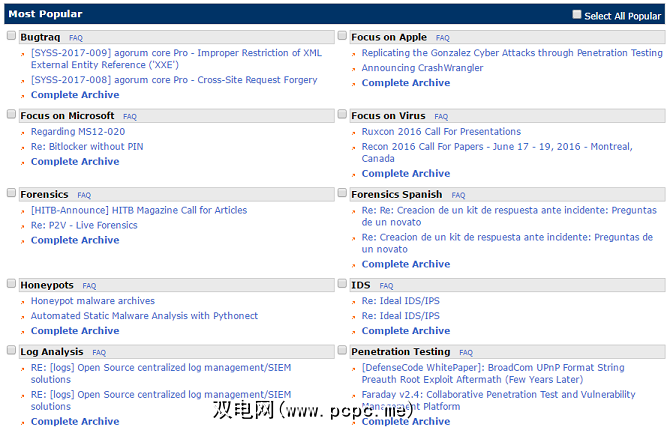Open the Penetration Testing FAQ
Image resolution: width=670 pixels, height=433 pixels.
pos(466,353)
